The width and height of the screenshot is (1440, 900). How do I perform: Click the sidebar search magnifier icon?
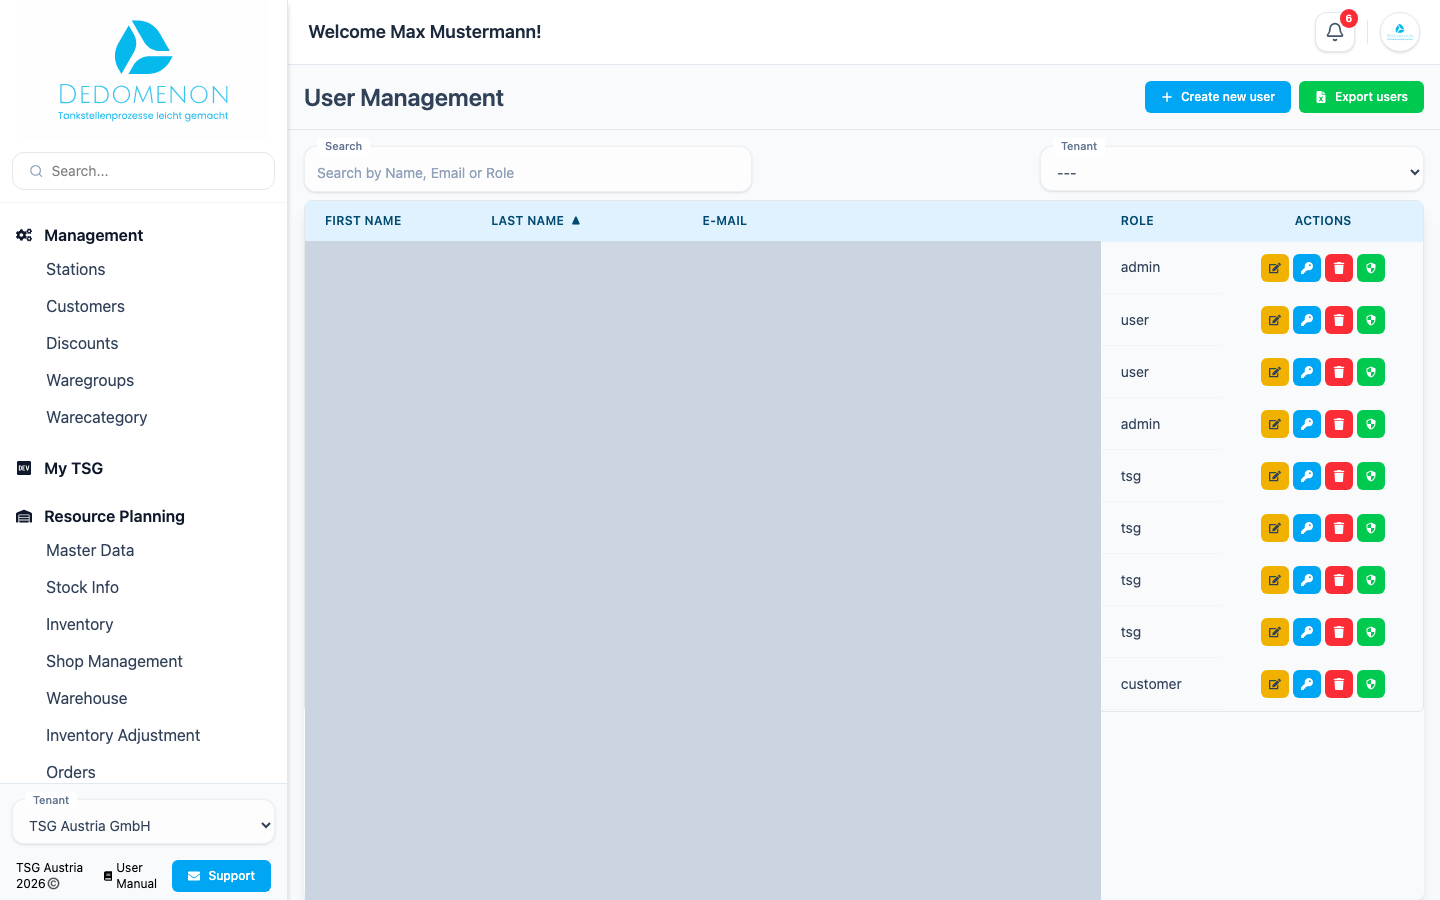(x=36, y=171)
